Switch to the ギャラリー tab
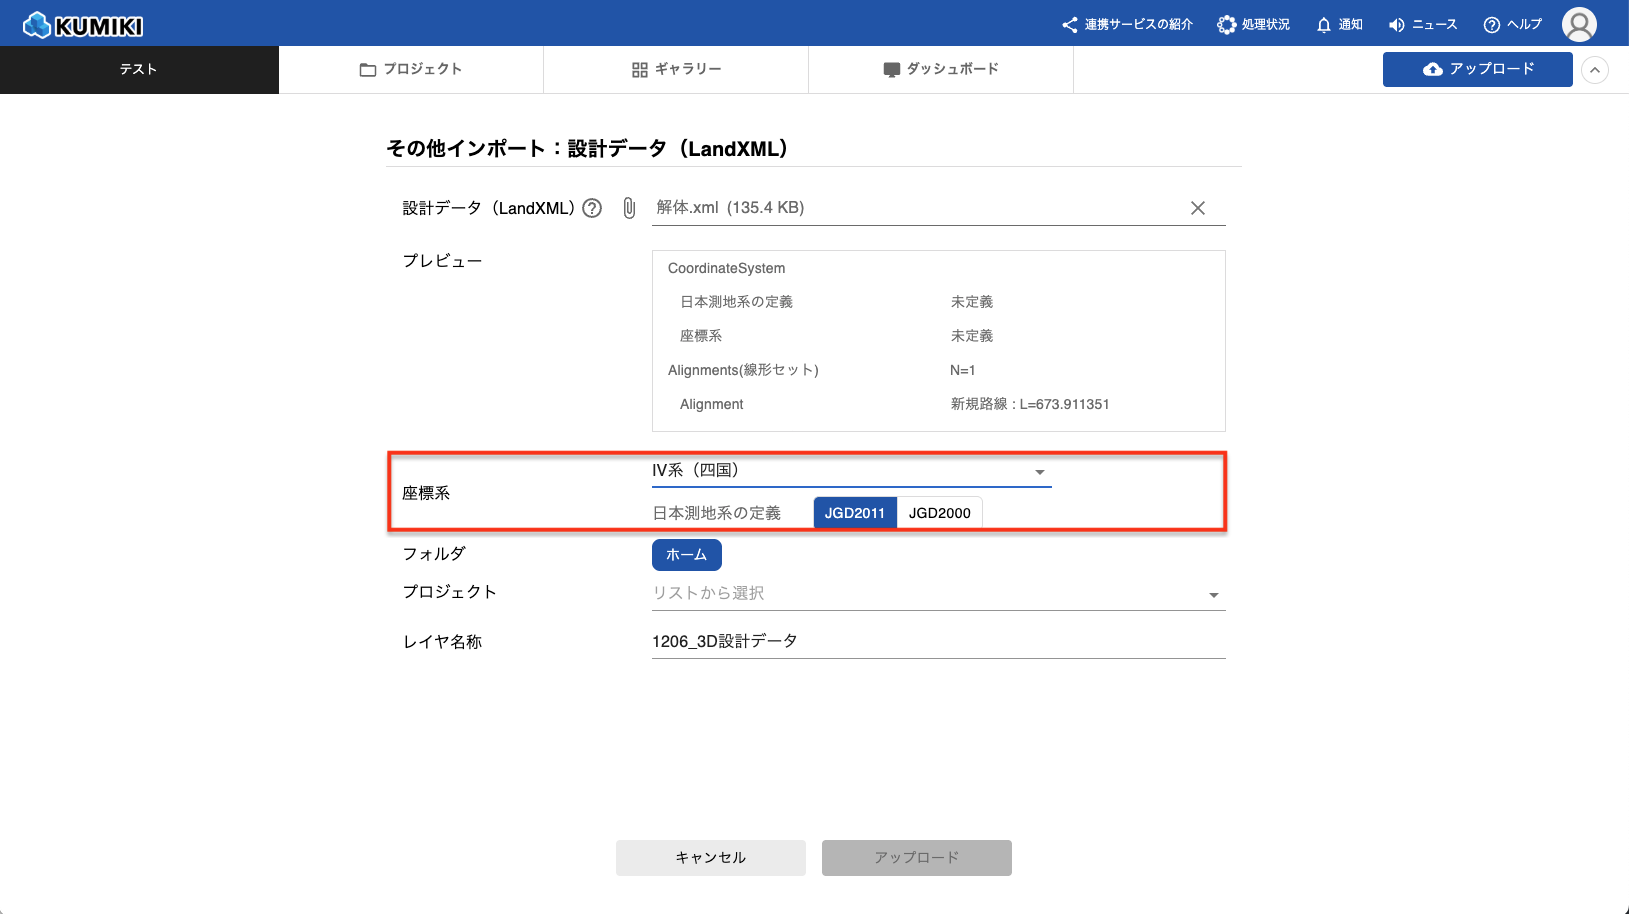1629x914 pixels. (676, 70)
